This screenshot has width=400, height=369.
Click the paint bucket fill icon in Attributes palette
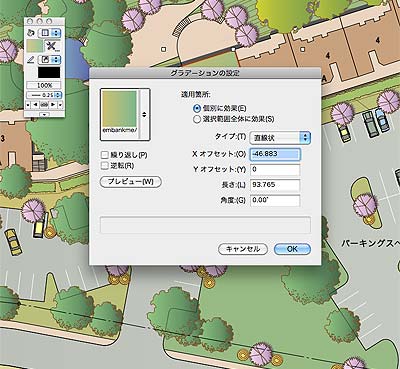pos(31,33)
